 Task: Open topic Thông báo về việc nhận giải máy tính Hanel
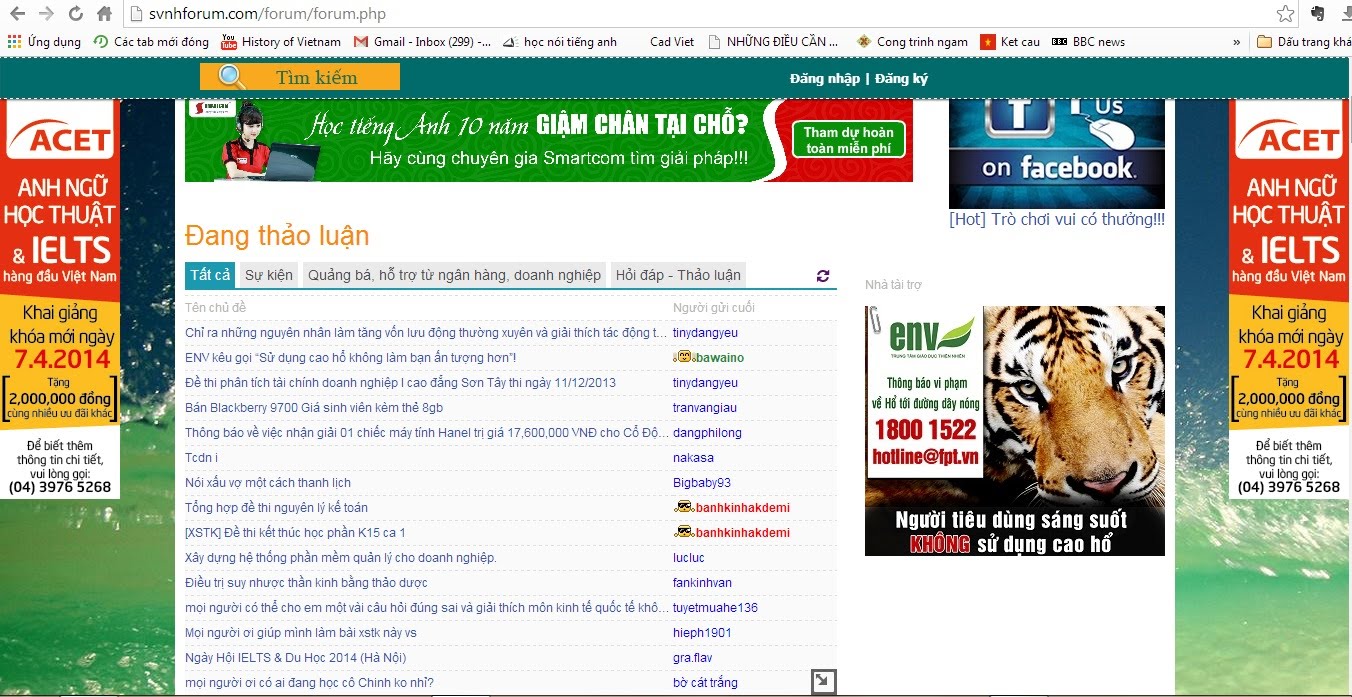[x=427, y=433]
